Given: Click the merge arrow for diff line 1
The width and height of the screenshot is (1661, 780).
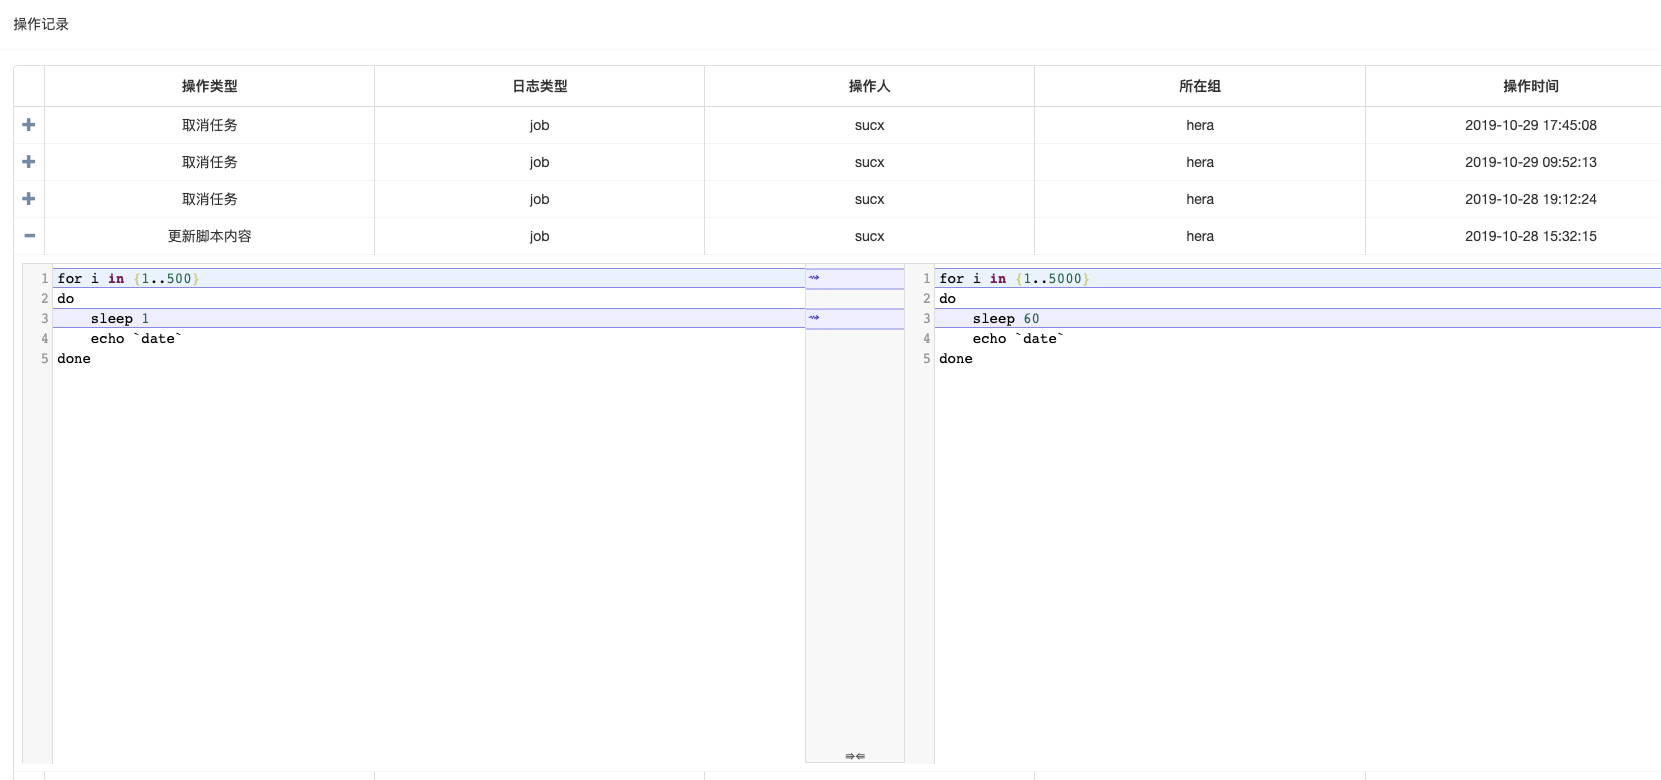Looking at the screenshot, I should point(814,278).
